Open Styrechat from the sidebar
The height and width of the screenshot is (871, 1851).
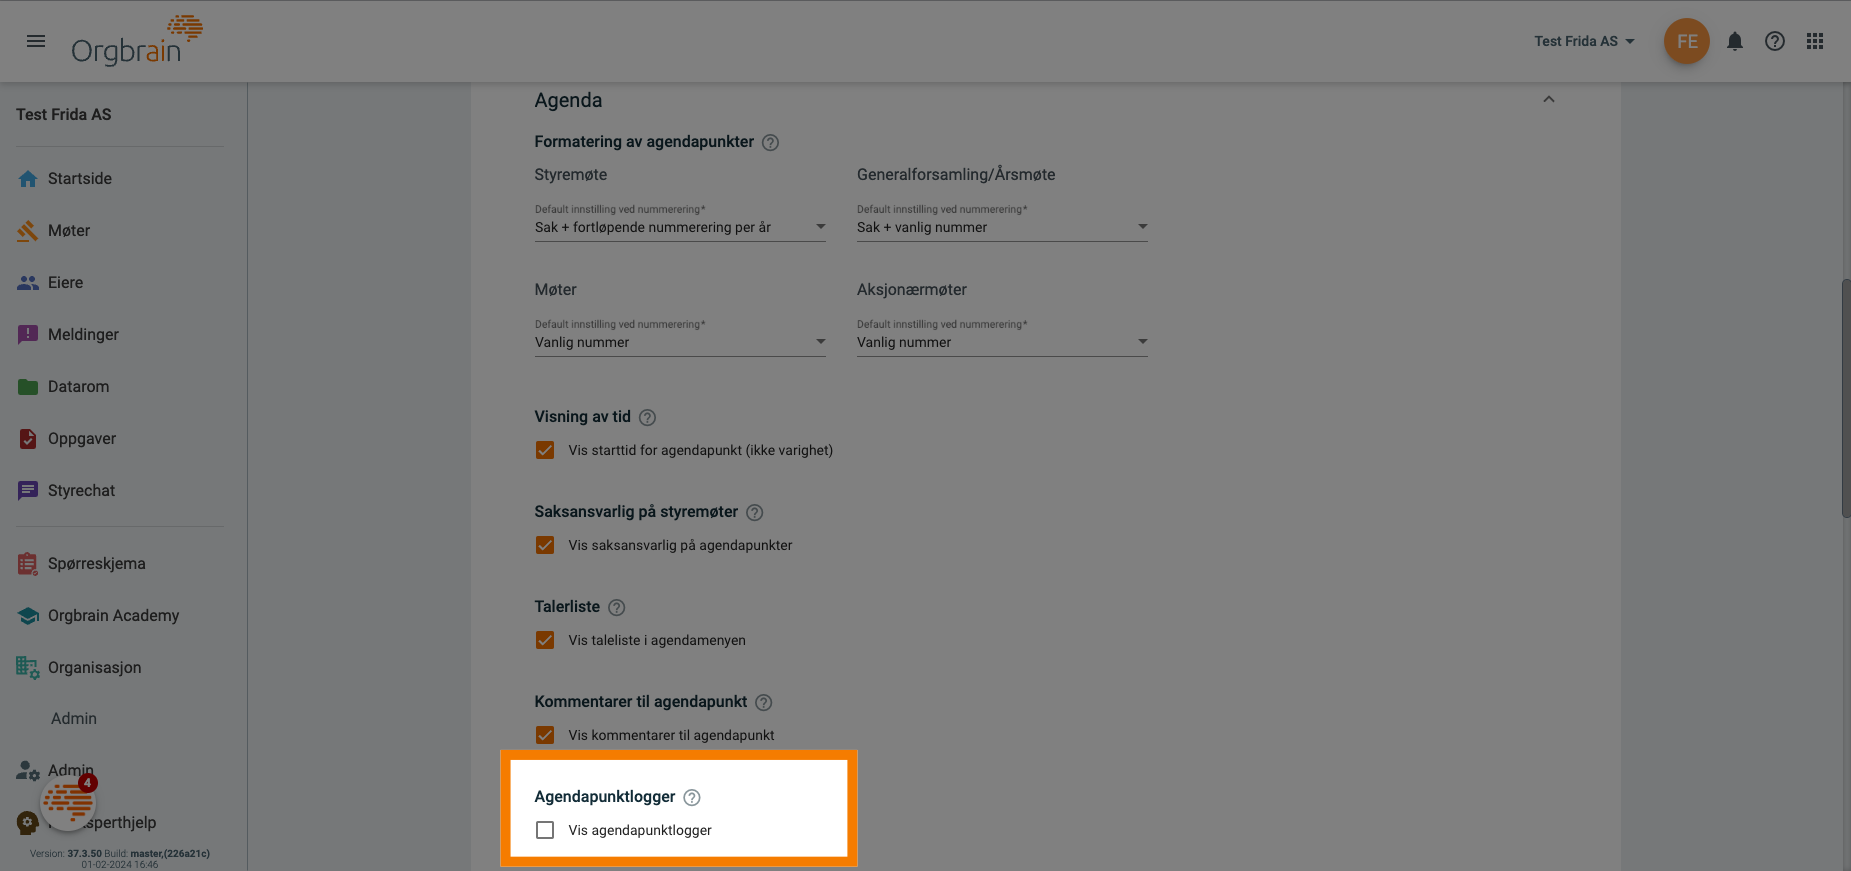(81, 490)
